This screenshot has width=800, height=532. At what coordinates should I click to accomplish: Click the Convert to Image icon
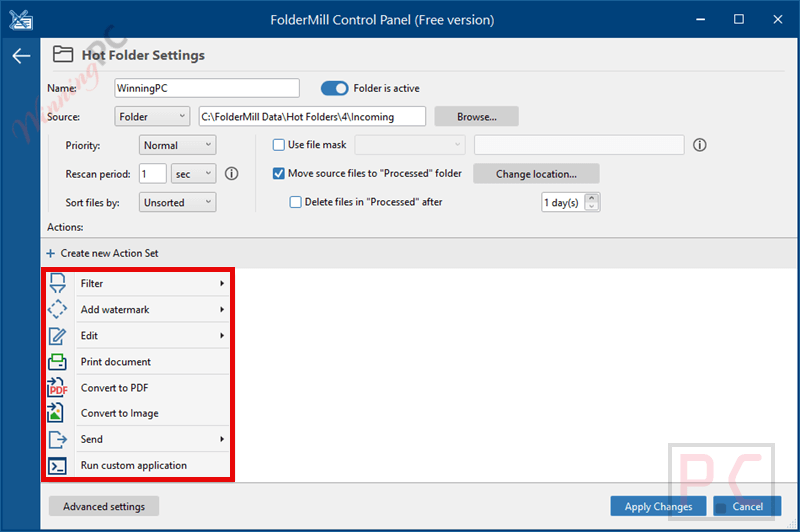56,413
